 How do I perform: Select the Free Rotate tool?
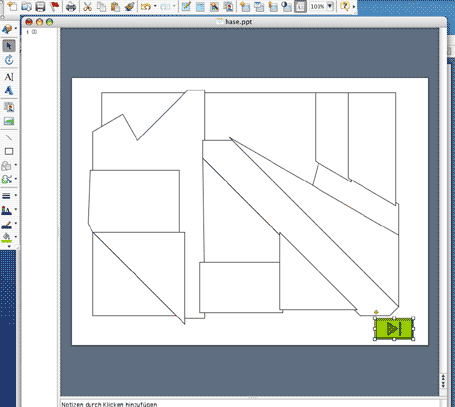tap(9, 60)
